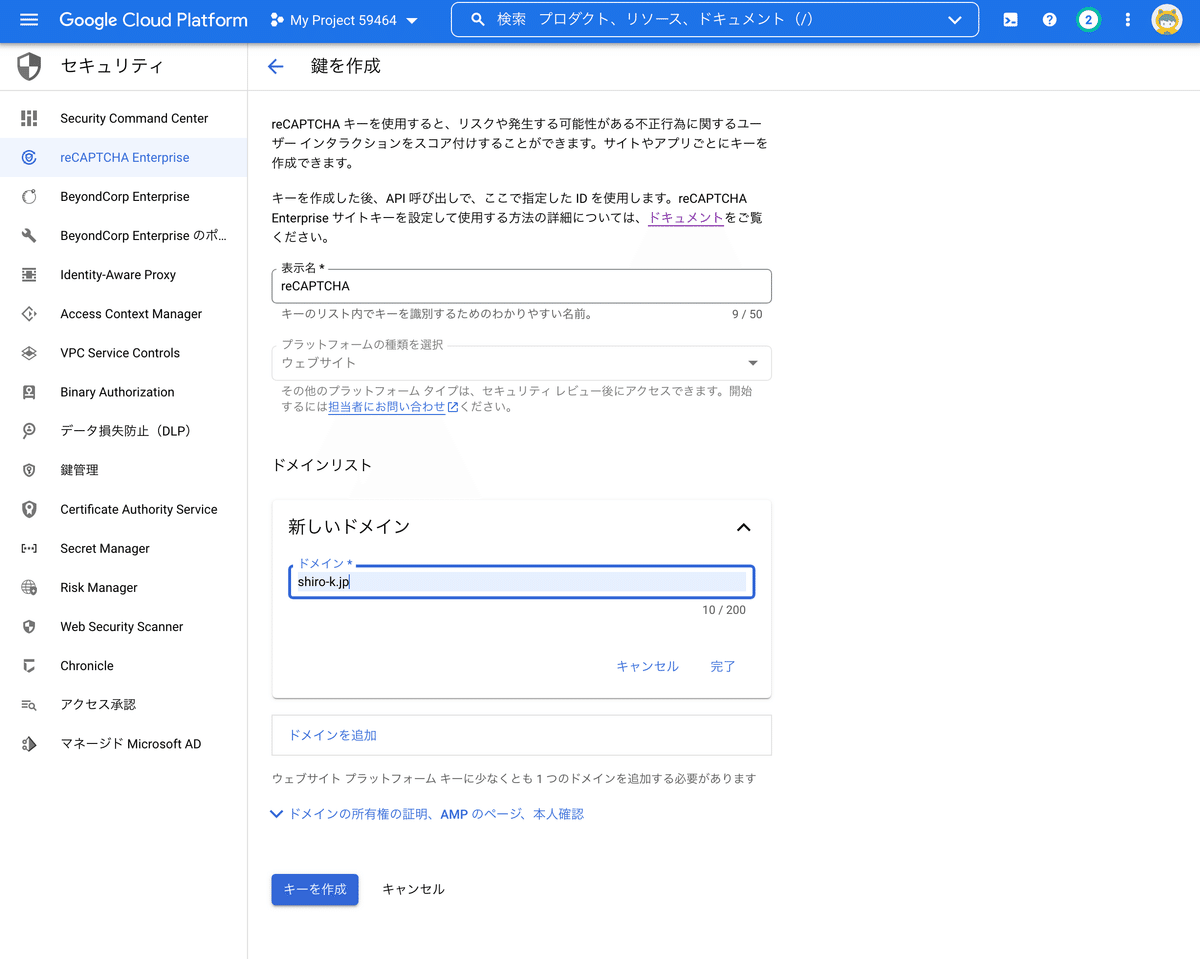Click the Binary Authorization icon
The width and height of the screenshot is (1200, 959).
(x=29, y=392)
